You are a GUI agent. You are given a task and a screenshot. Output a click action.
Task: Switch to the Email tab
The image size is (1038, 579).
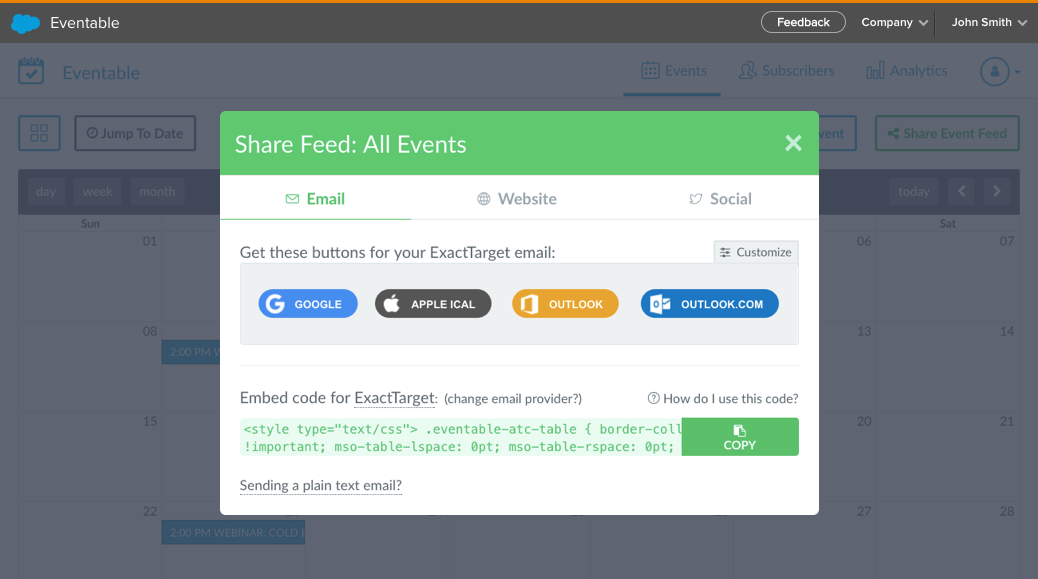[x=315, y=199]
